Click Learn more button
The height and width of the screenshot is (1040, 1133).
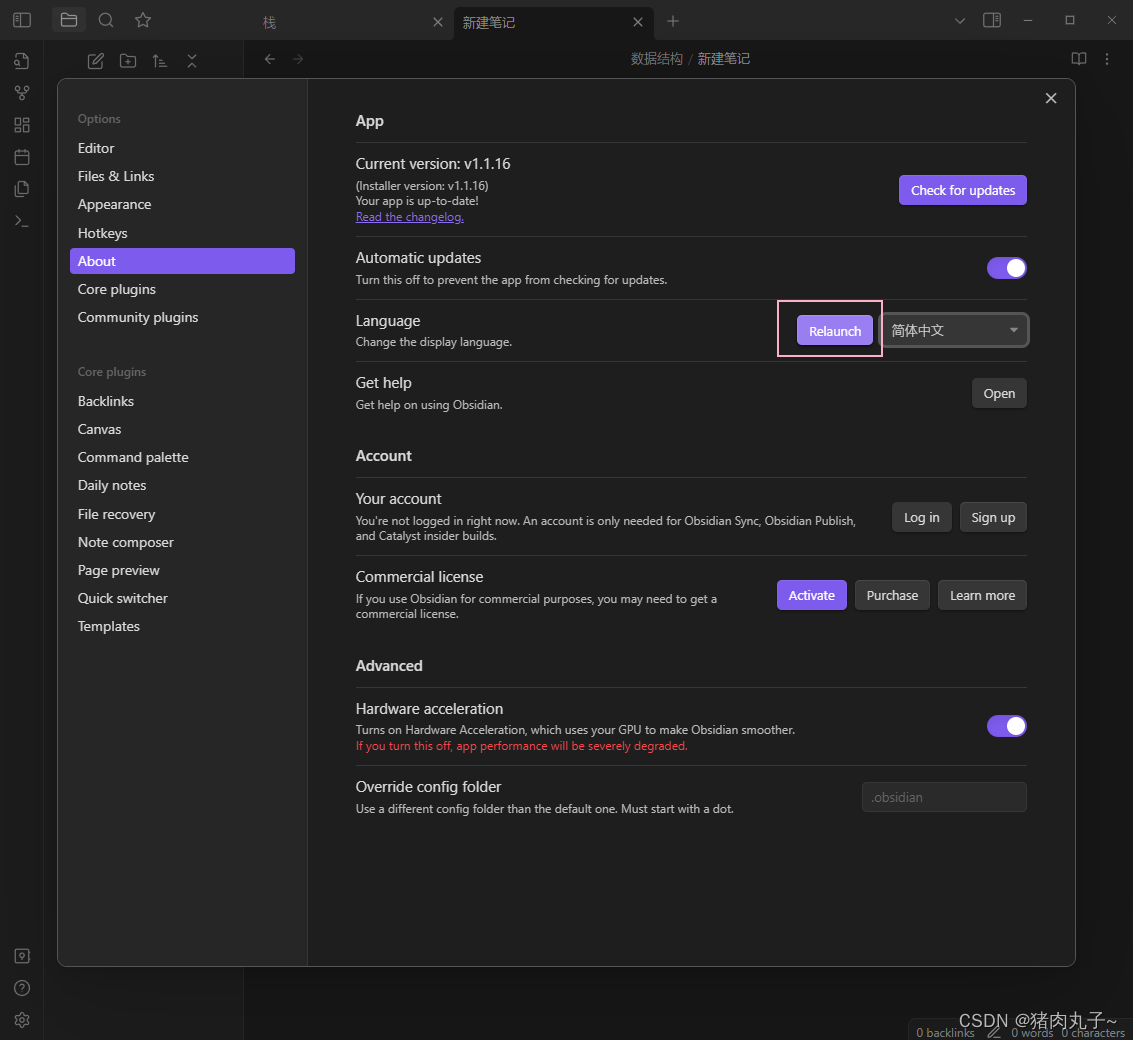pos(982,596)
